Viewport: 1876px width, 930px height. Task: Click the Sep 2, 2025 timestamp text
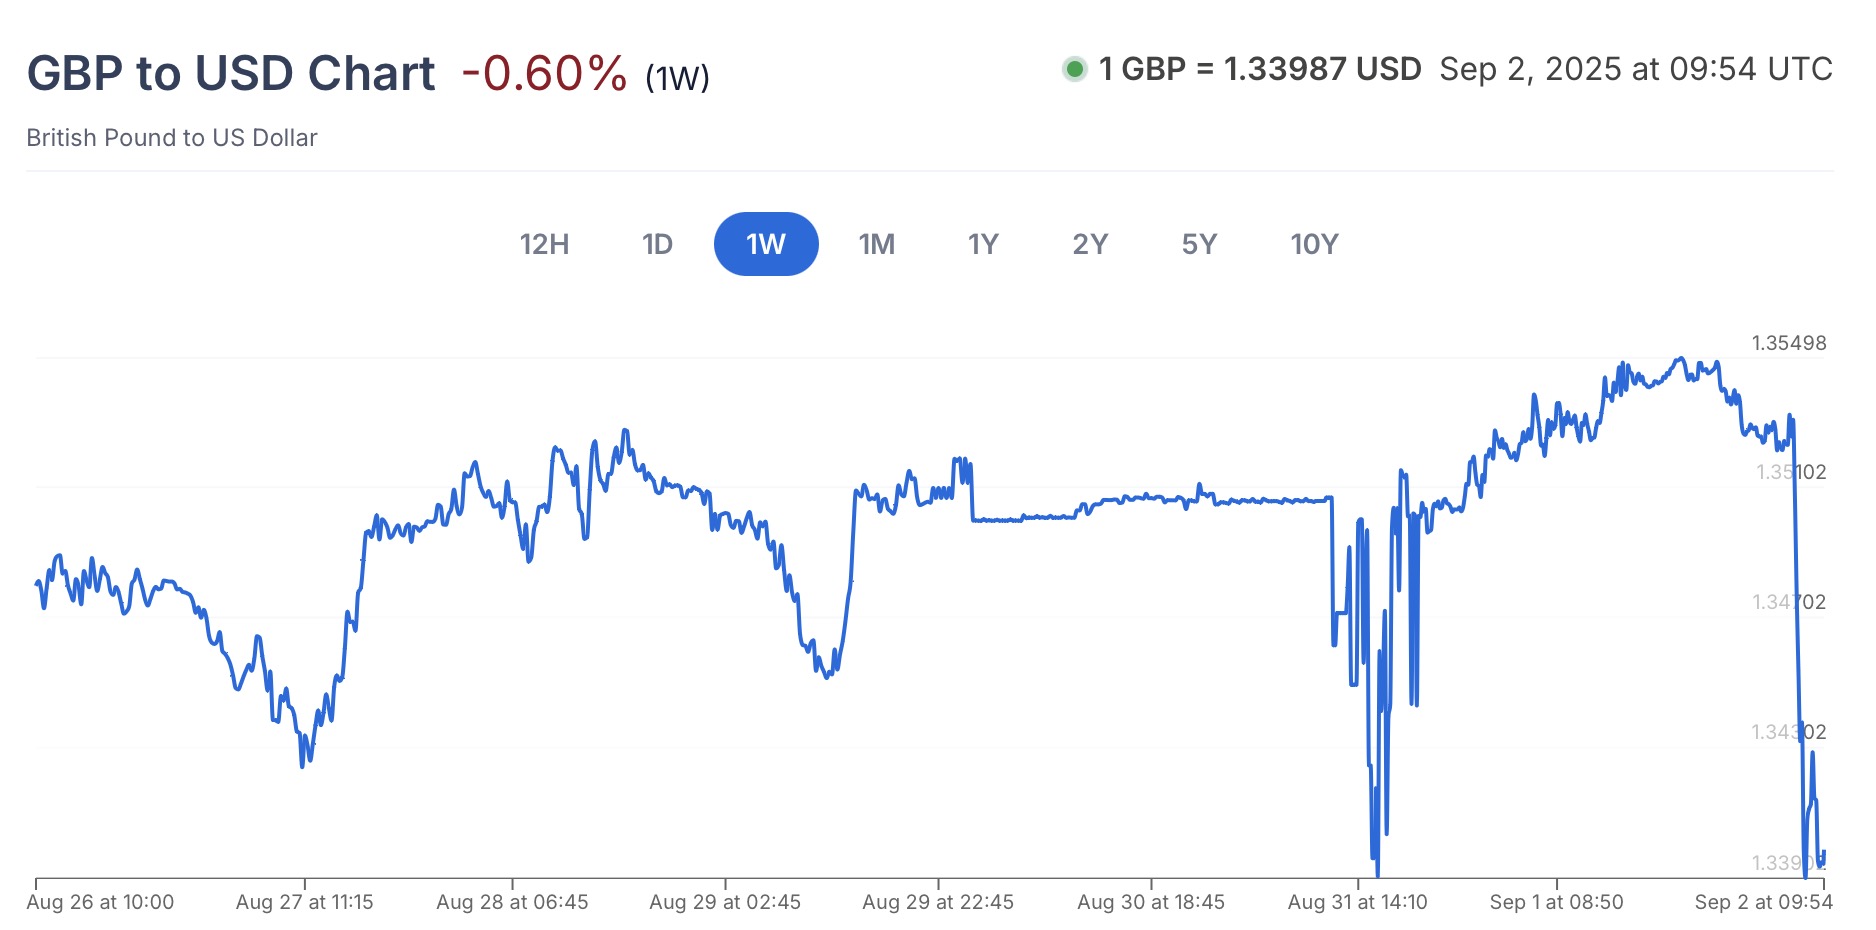click(1635, 69)
